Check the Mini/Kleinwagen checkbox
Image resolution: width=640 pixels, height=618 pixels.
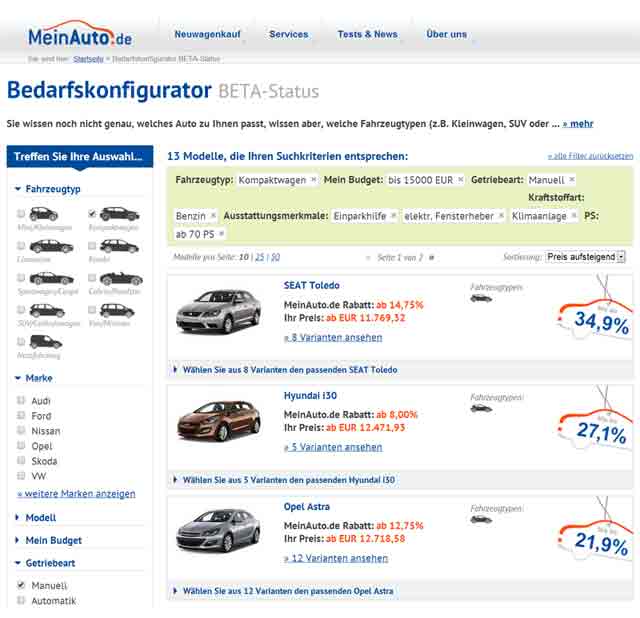tap(20, 213)
